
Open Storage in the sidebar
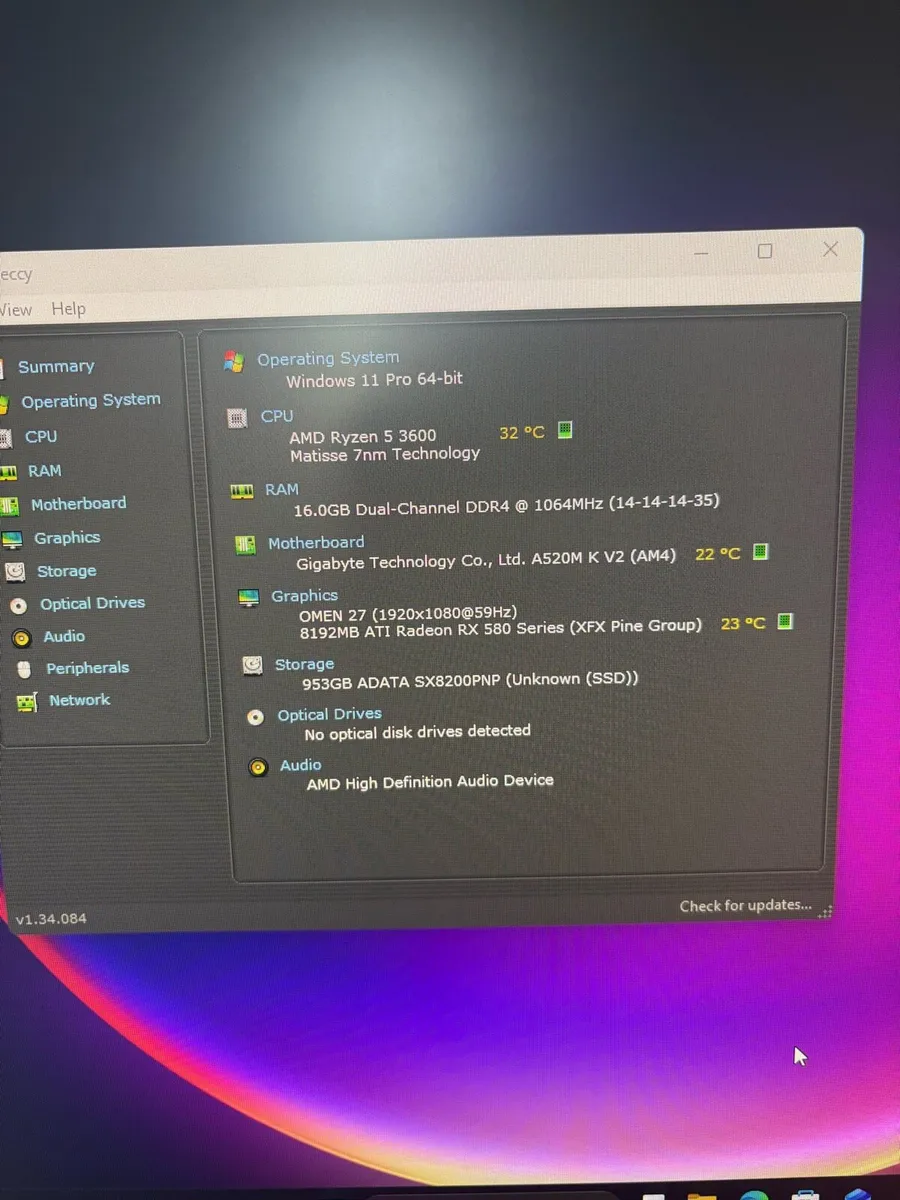tap(66, 572)
